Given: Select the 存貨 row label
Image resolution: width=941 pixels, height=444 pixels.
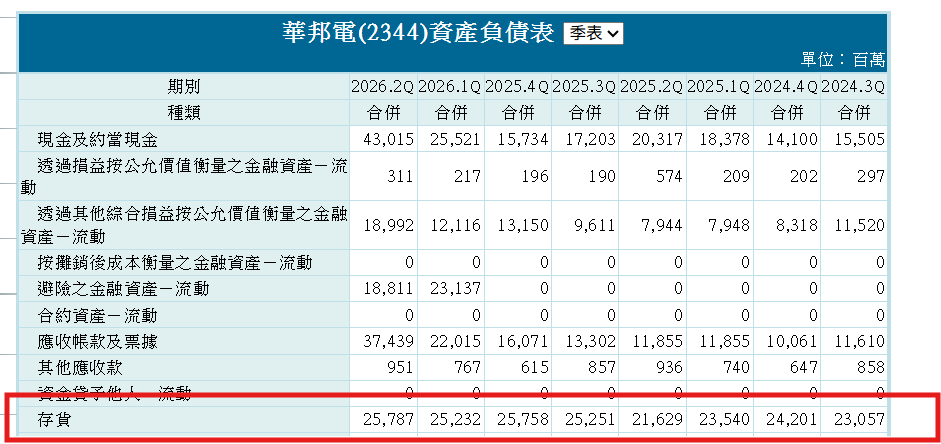Looking at the screenshot, I should 53,419.
